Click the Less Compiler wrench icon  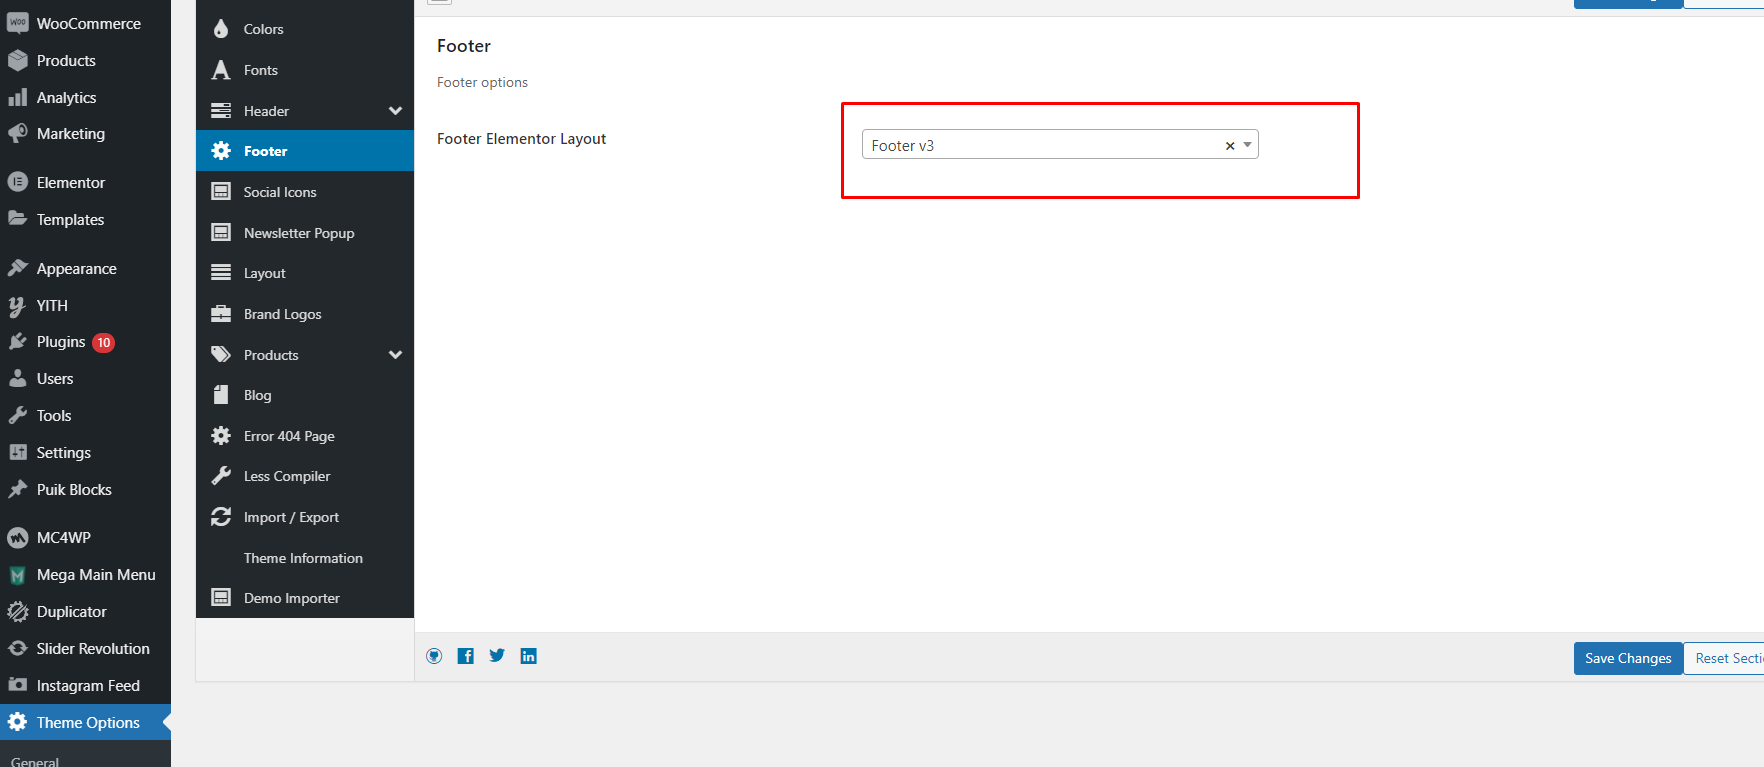click(221, 476)
